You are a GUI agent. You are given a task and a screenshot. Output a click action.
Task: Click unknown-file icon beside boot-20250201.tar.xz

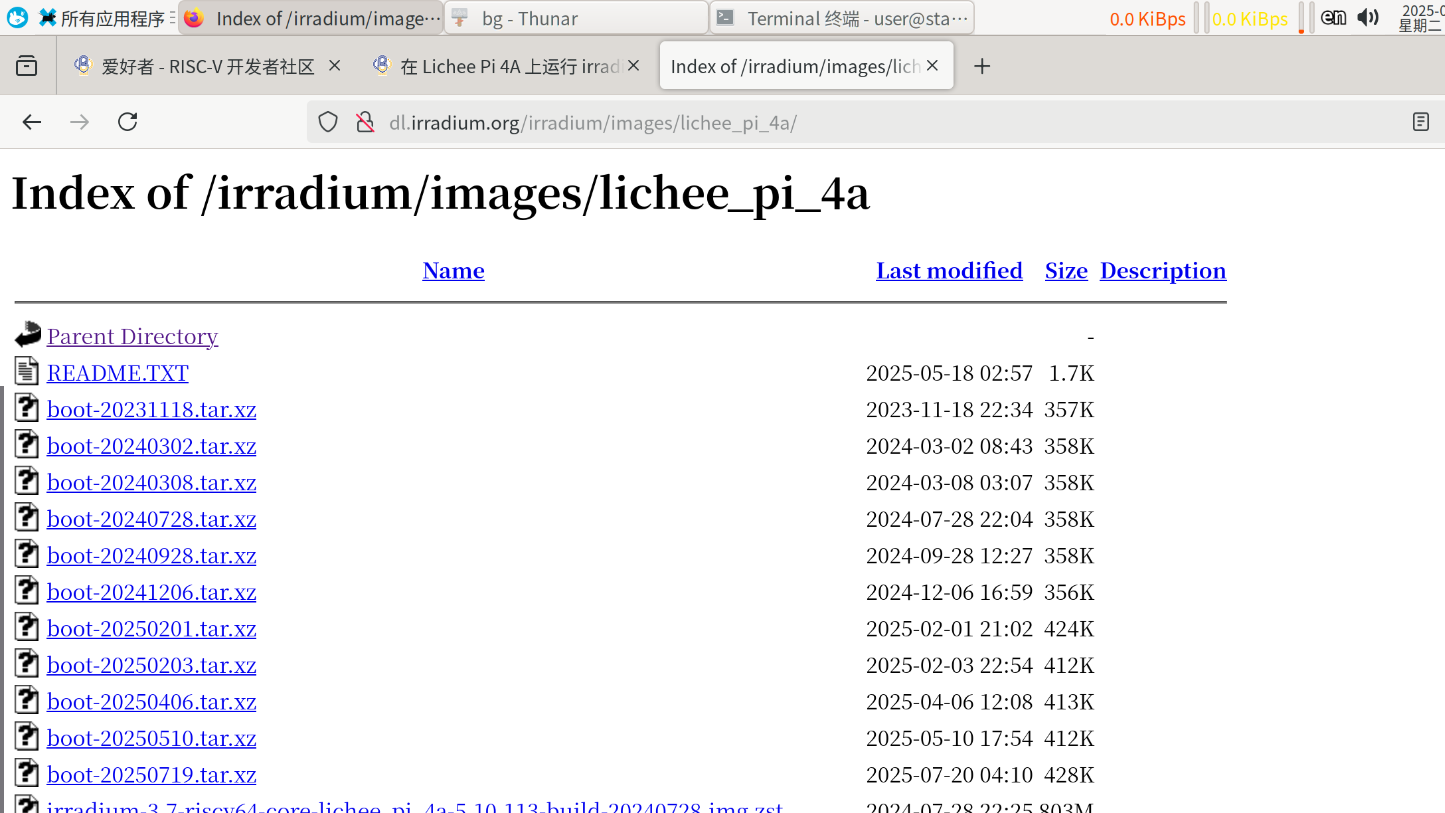(27, 627)
